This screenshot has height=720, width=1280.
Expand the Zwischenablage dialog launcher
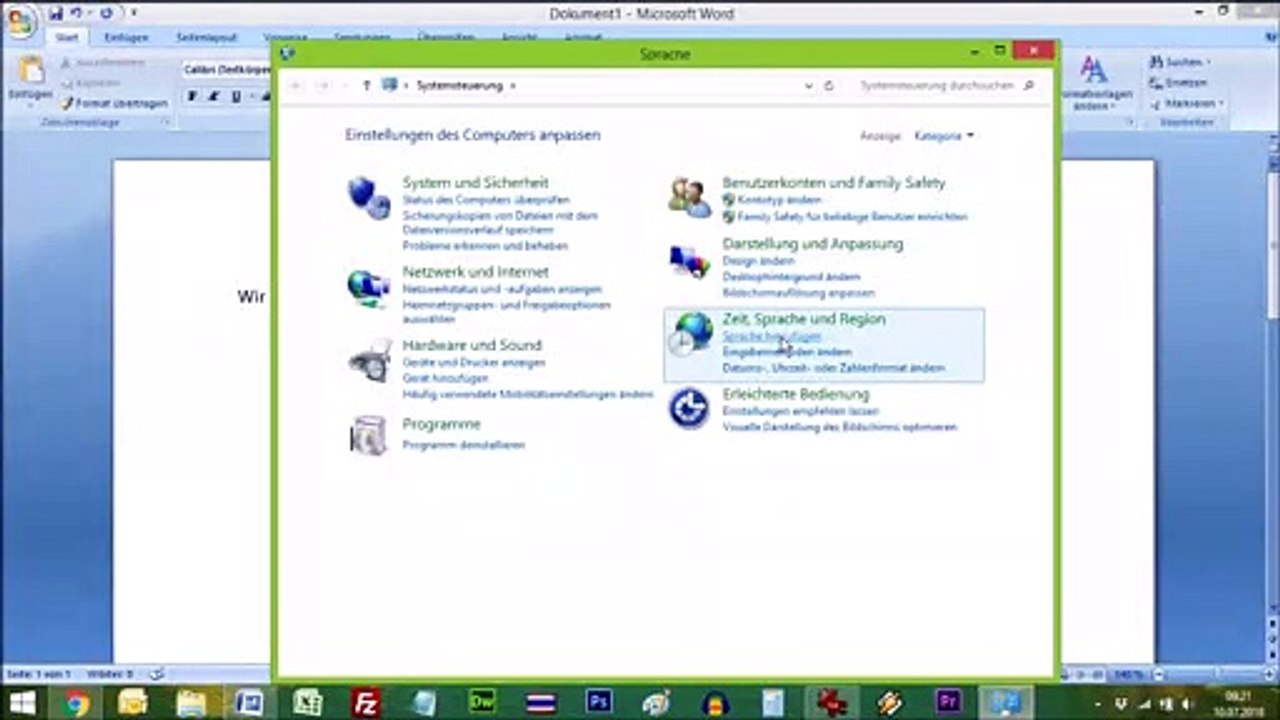click(166, 122)
